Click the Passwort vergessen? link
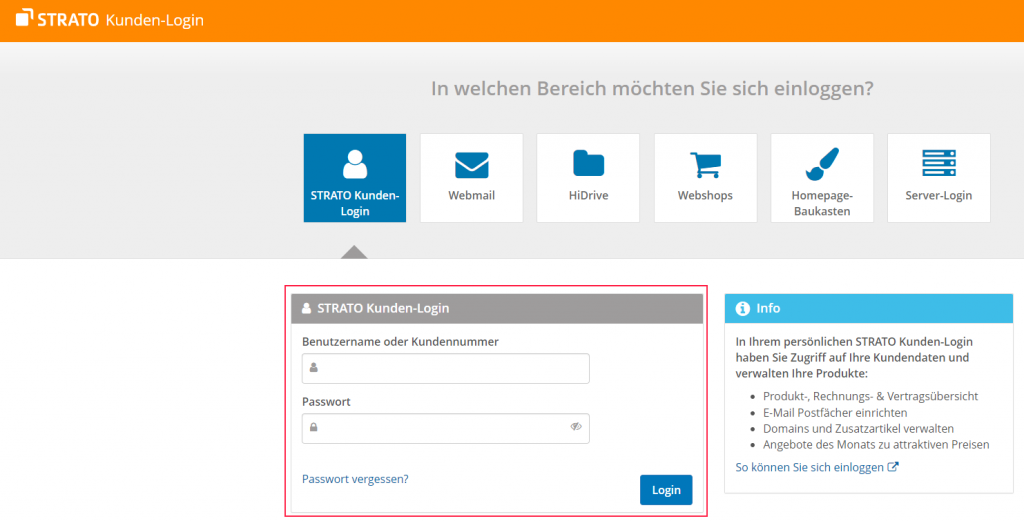This screenshot has height=521, width=1024. click(x=355, y=479)
